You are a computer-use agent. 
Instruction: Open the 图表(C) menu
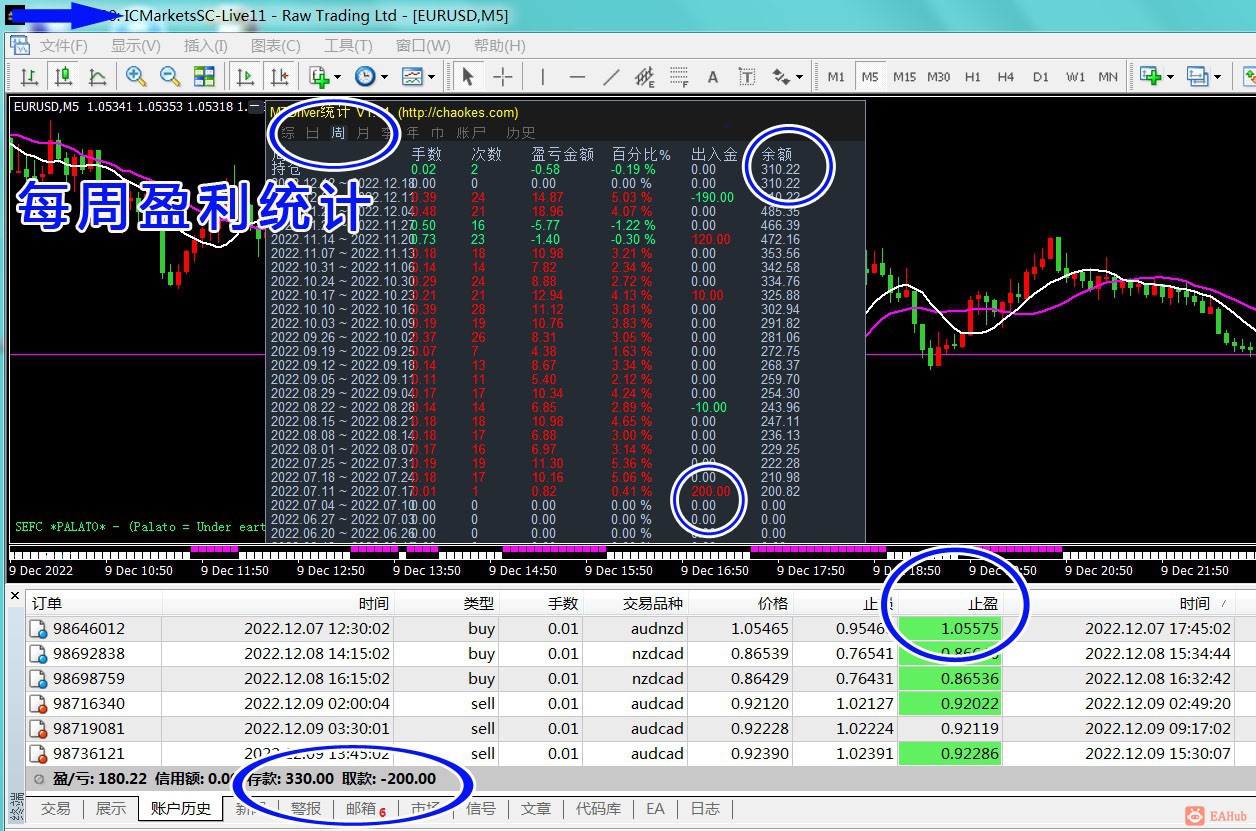coord(275,46)
